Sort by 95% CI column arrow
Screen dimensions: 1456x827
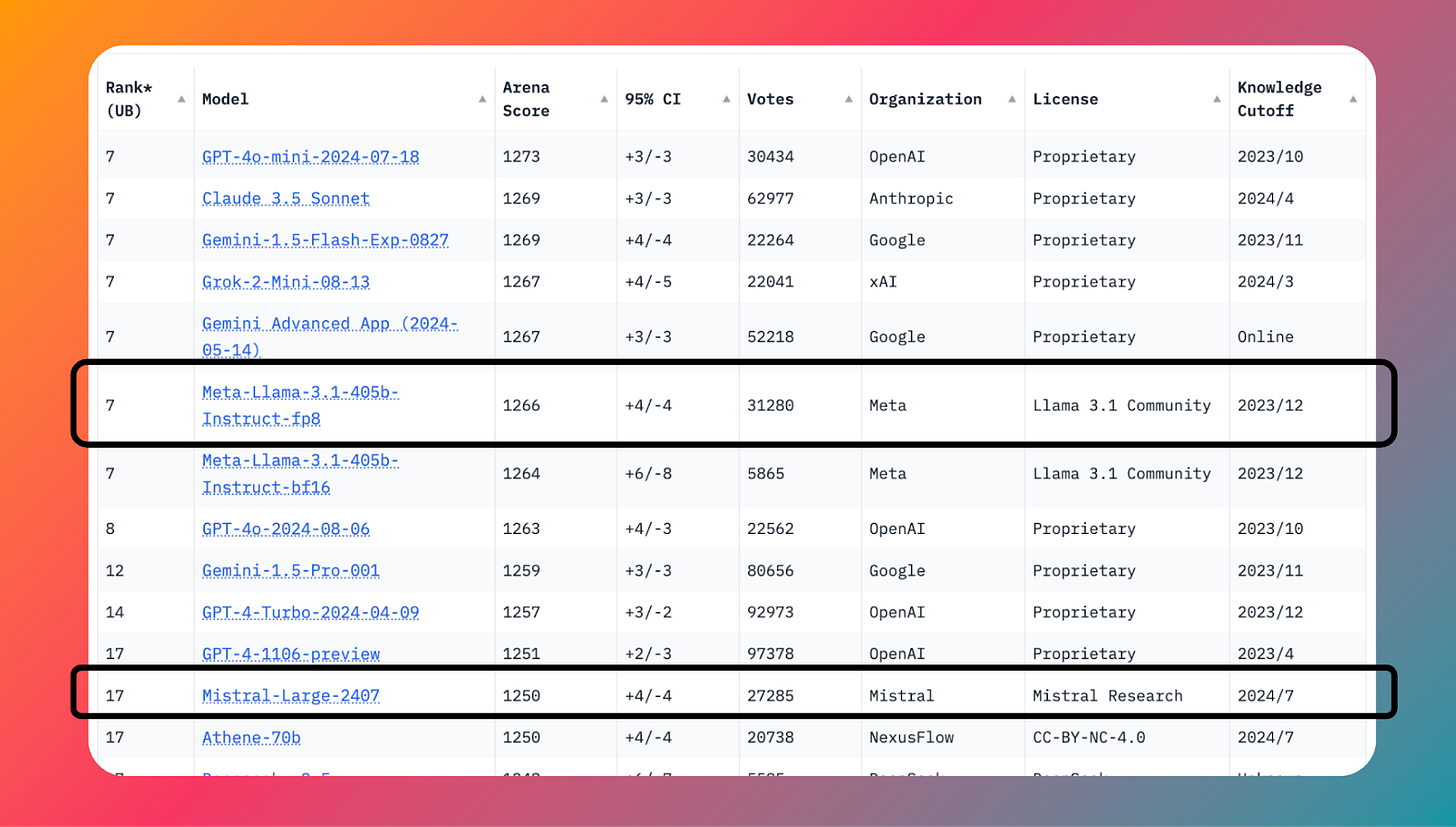(x=727, y=99)
